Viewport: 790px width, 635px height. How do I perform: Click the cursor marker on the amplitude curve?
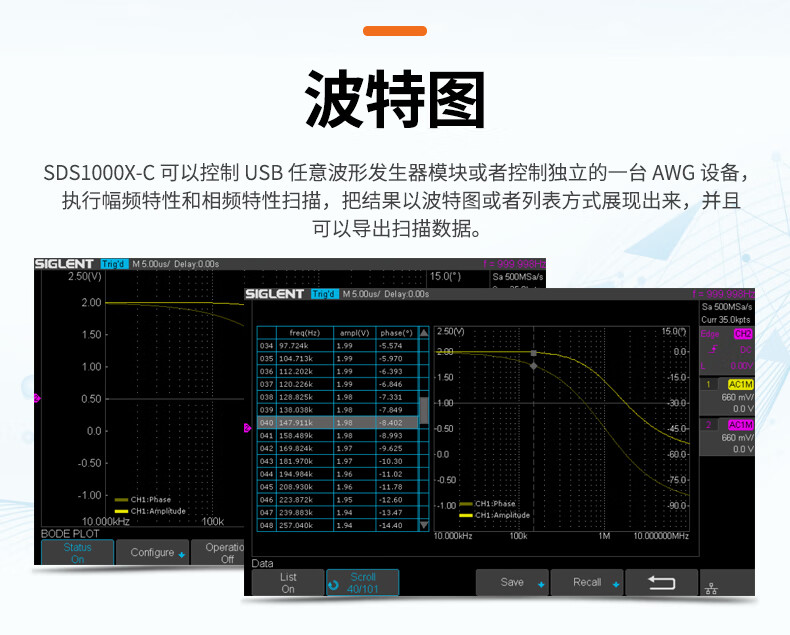(534, 353)
